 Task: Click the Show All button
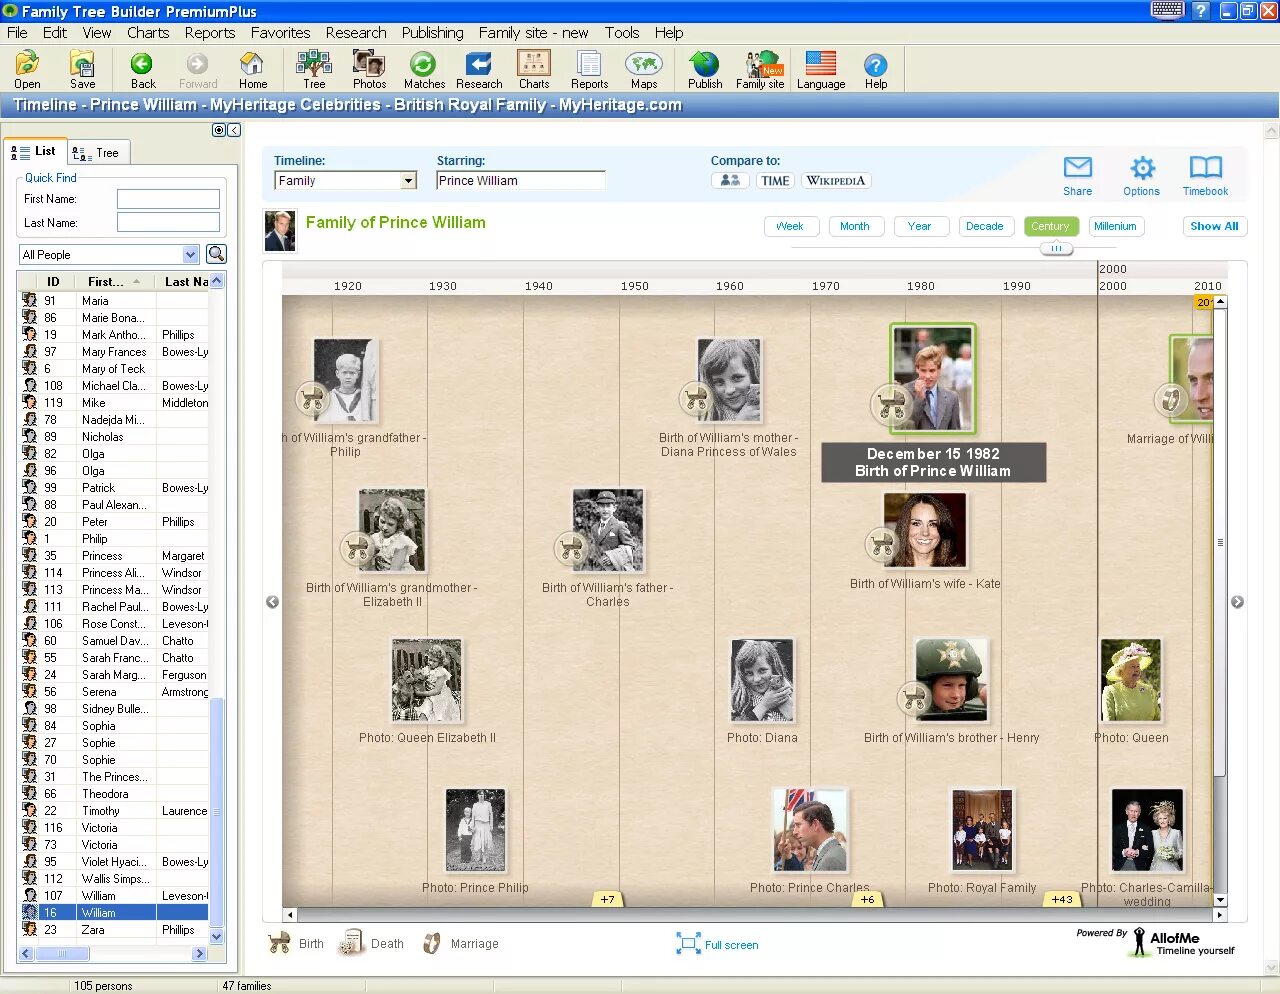tap(1214, 226)
